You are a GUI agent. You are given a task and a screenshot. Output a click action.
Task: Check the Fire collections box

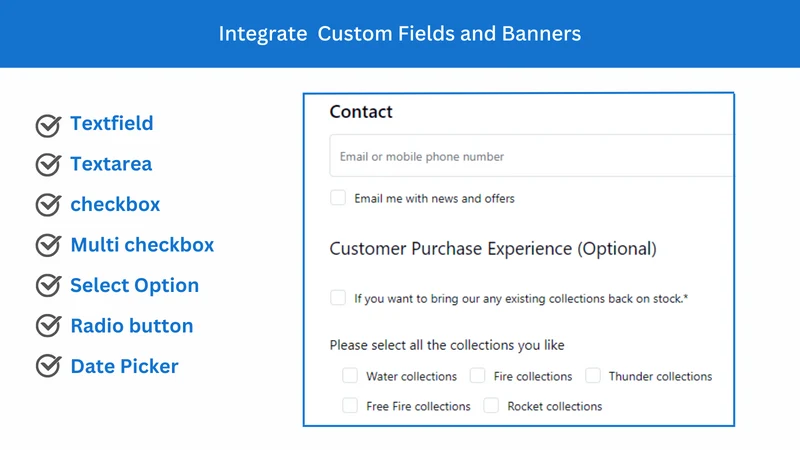[x=478, y=376]
